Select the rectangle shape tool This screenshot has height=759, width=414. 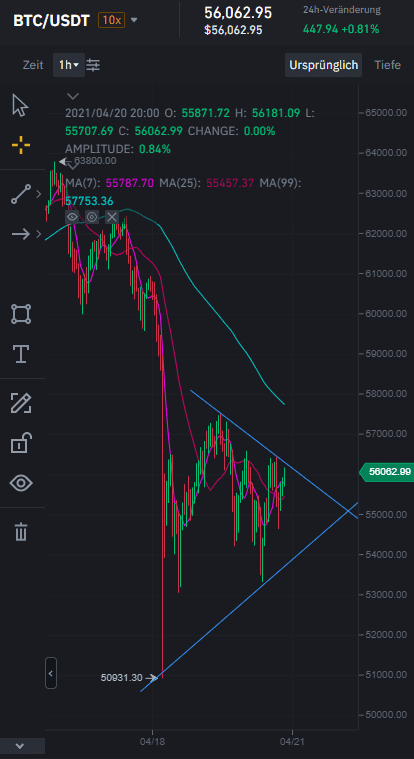tap(21, 314)
